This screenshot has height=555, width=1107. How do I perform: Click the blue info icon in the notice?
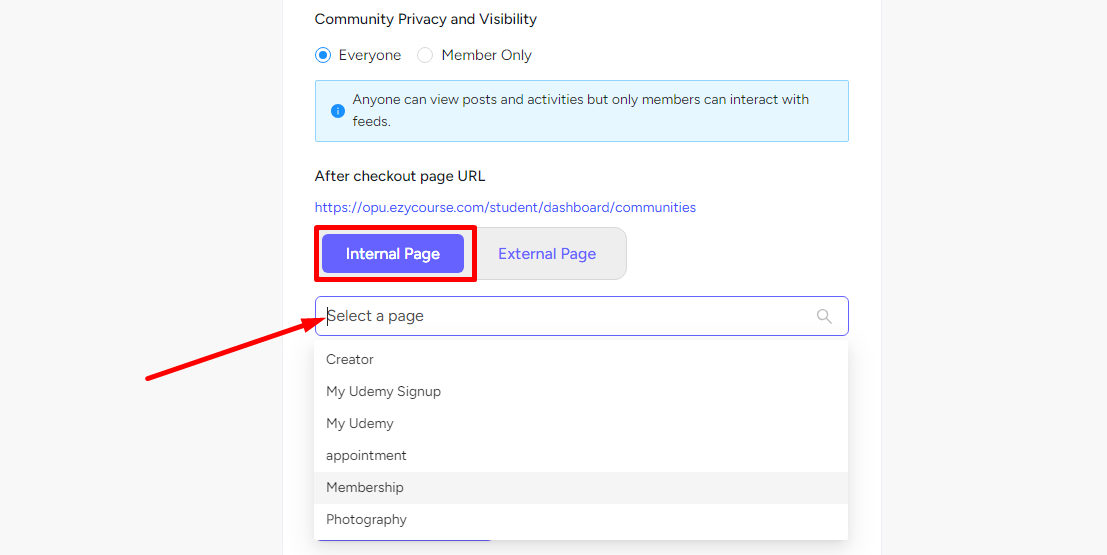(337, 111)
